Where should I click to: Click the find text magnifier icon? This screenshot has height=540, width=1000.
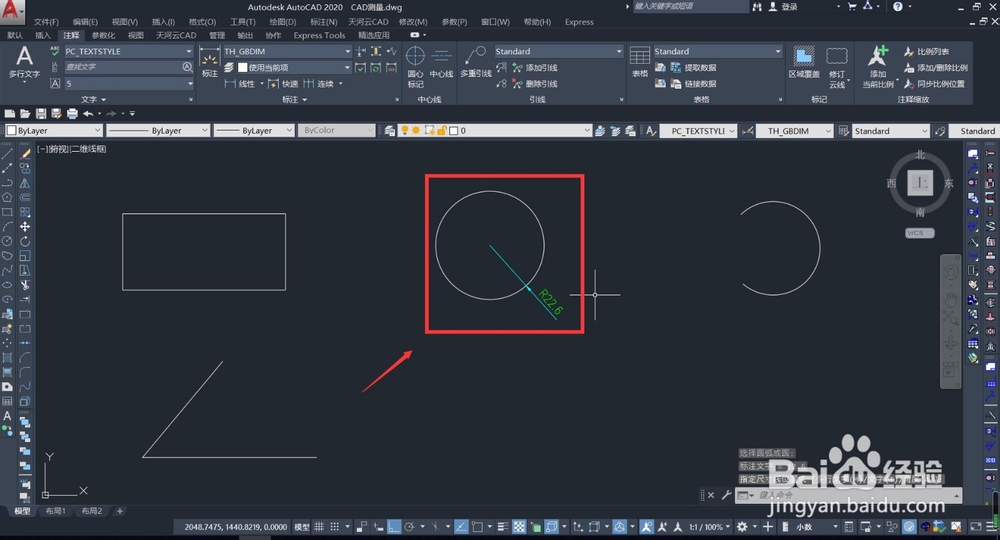click(x=187, y=67)
